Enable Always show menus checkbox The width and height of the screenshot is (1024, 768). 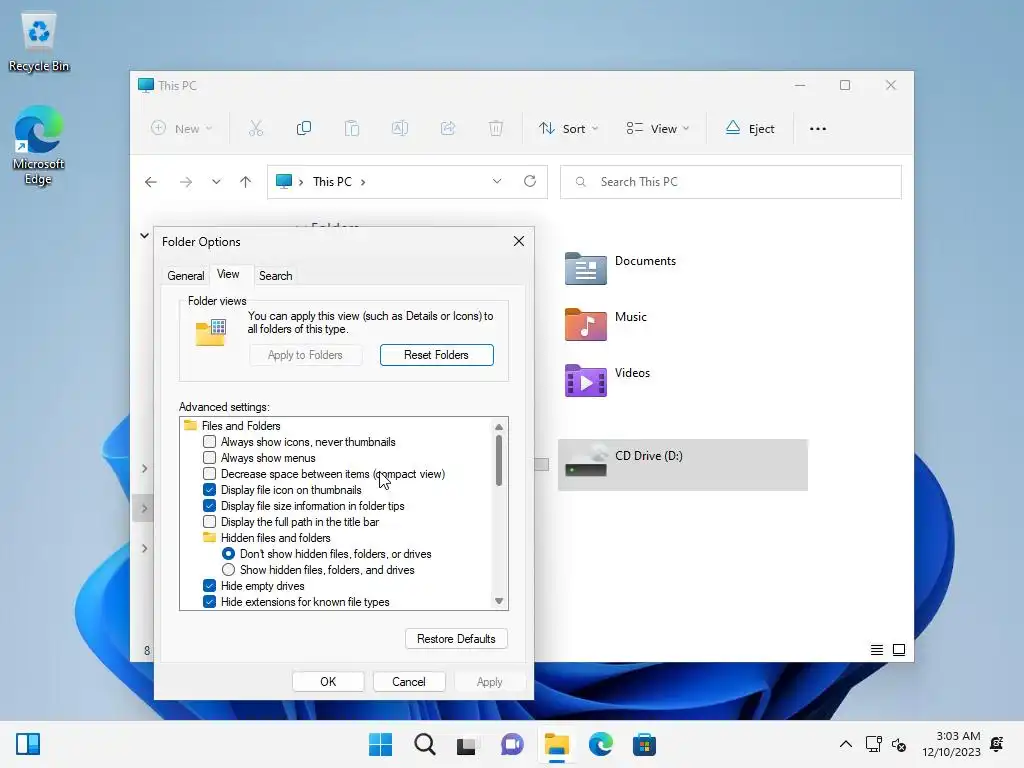click(x=210, y=458)
